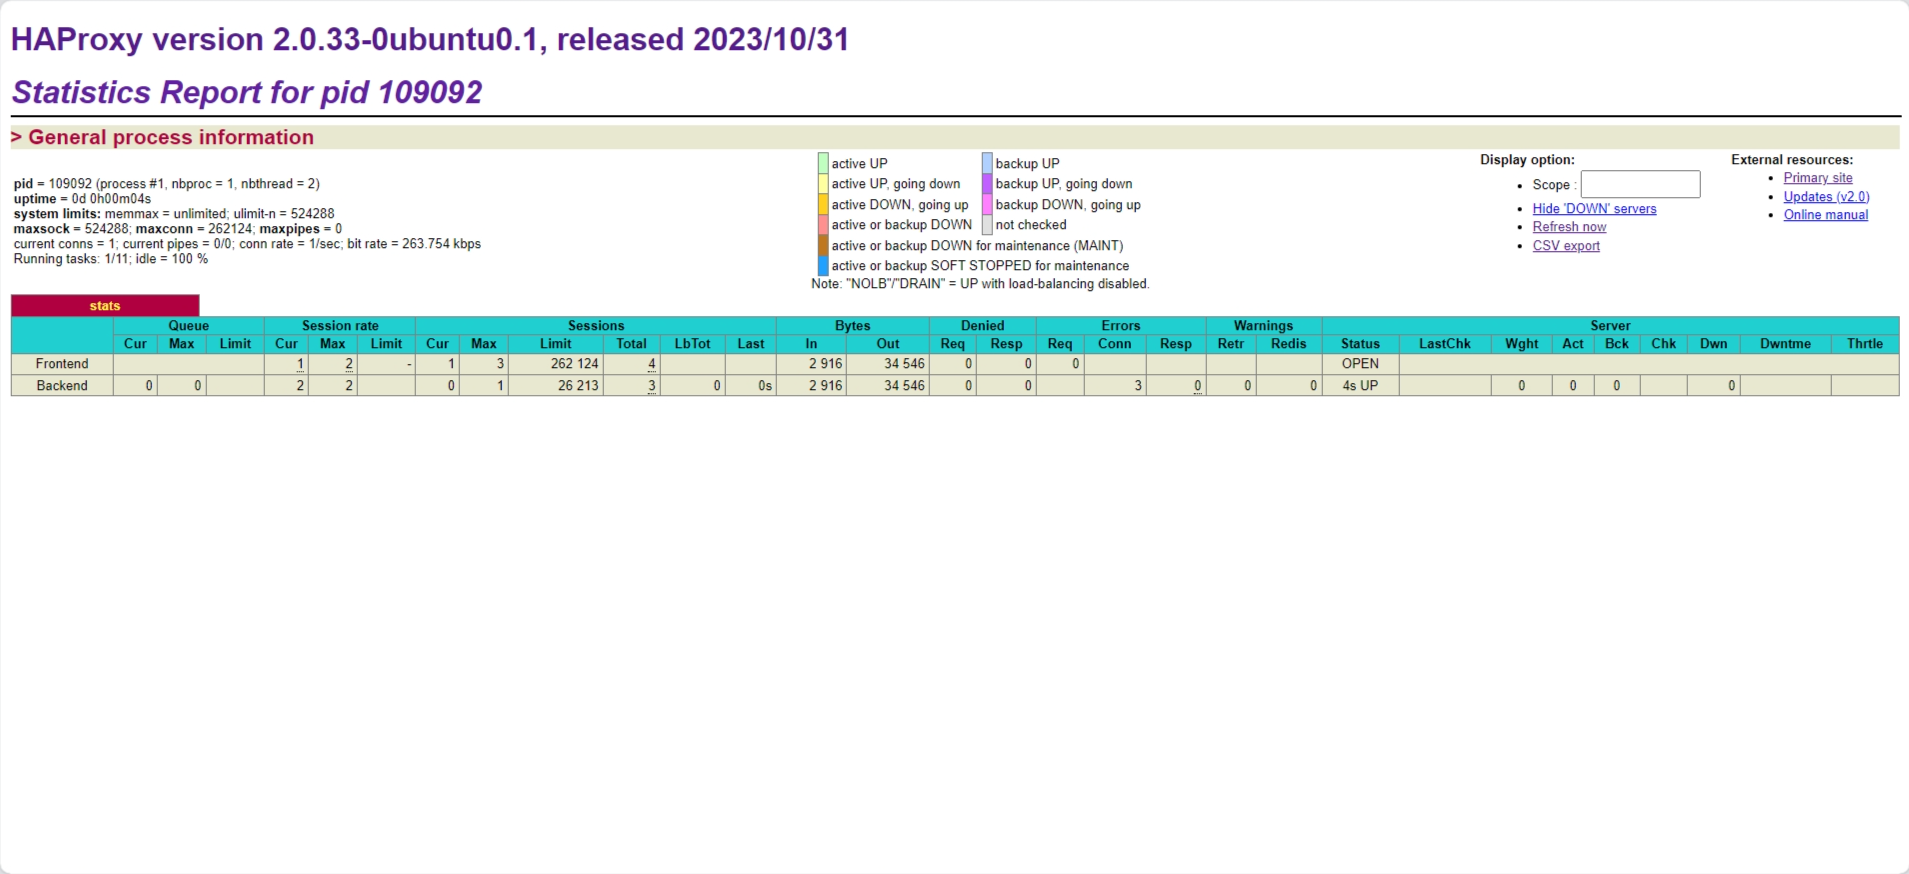The width and height of the screenshot is (1909, 874).
Task: Select the Frontend row label
Action: (x=62, y=364)
